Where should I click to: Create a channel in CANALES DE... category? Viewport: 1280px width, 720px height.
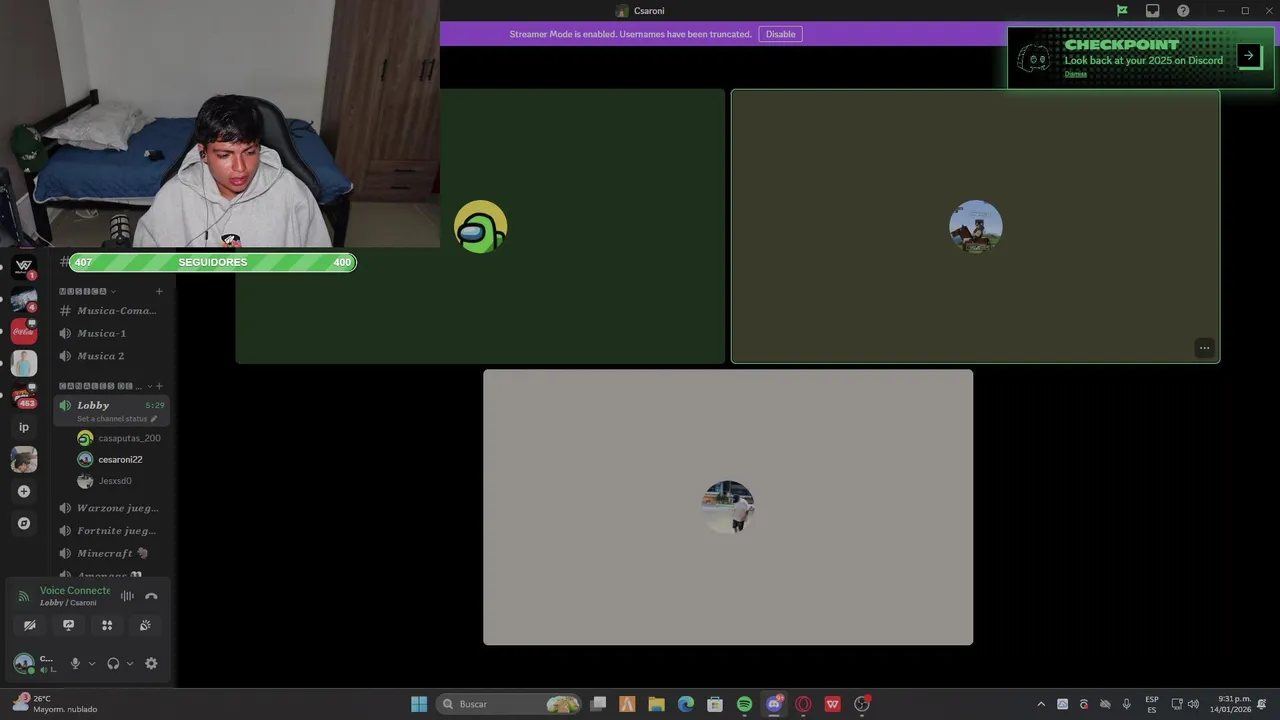click(x=159, y=386)
